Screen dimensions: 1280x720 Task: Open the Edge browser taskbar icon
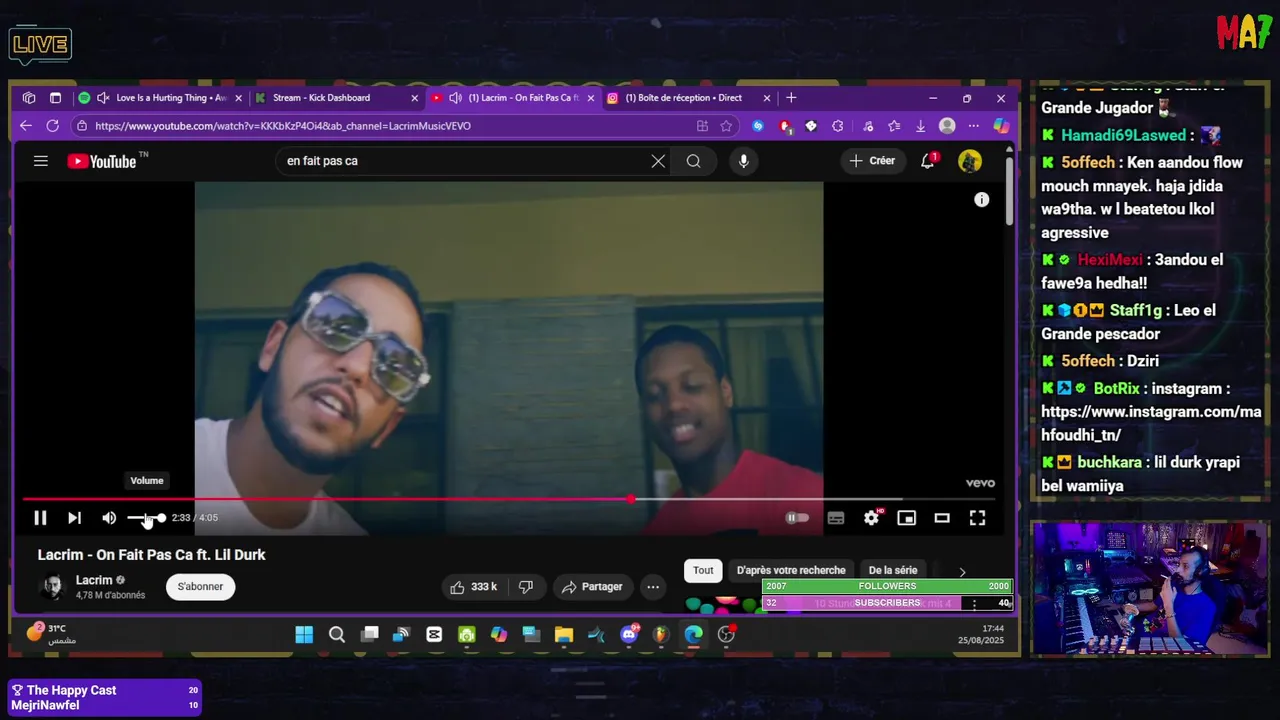click(693, 634)
